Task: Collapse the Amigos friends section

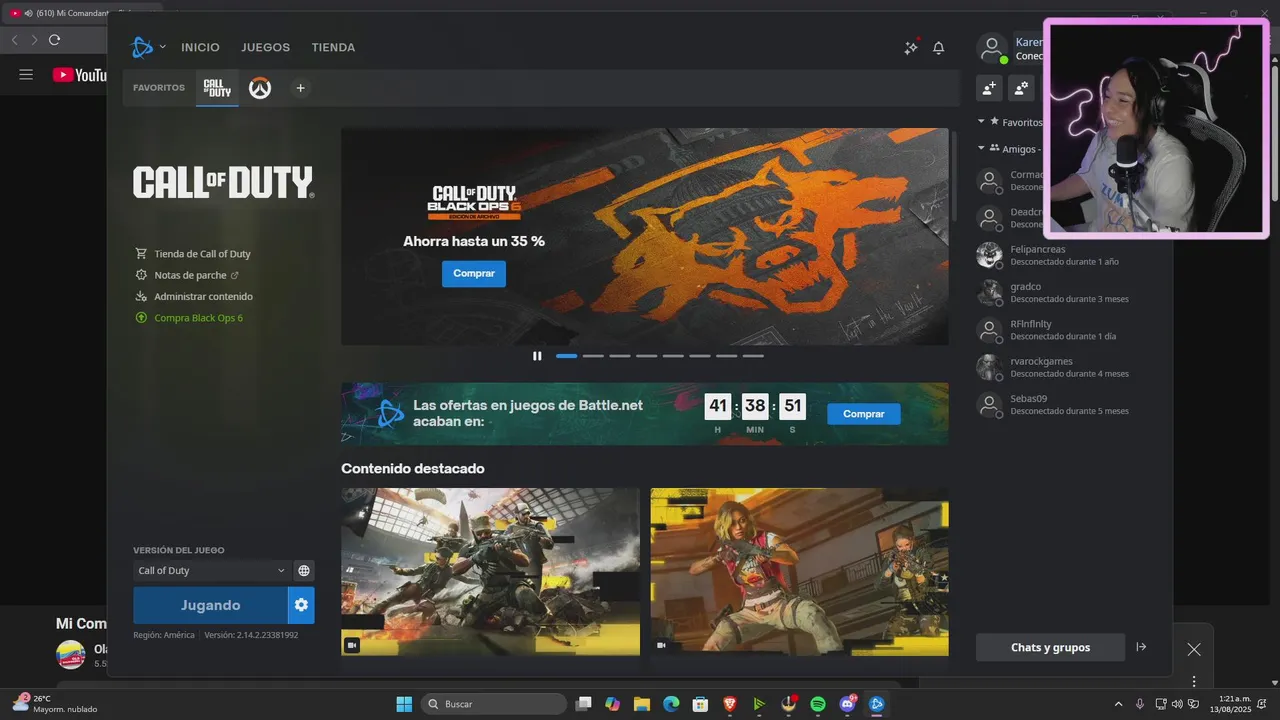Action: tap(982, 149)
